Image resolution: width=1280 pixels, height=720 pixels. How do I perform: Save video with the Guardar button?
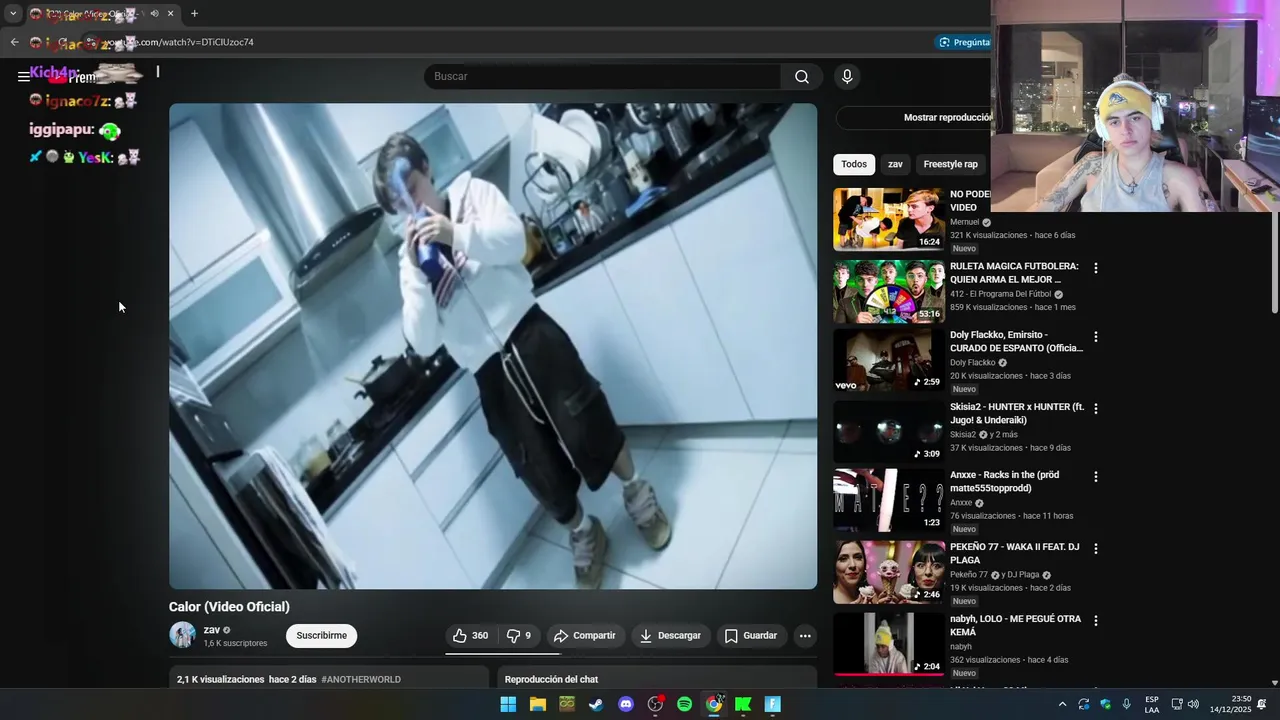click(x=750, y=636)
